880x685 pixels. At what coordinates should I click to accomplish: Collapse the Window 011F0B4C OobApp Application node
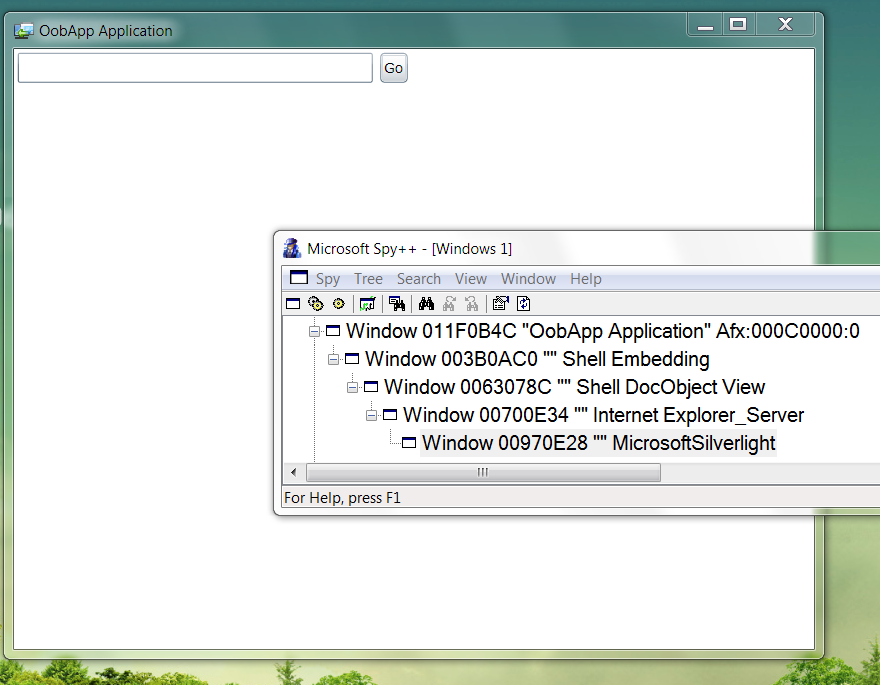coord(314,332)
